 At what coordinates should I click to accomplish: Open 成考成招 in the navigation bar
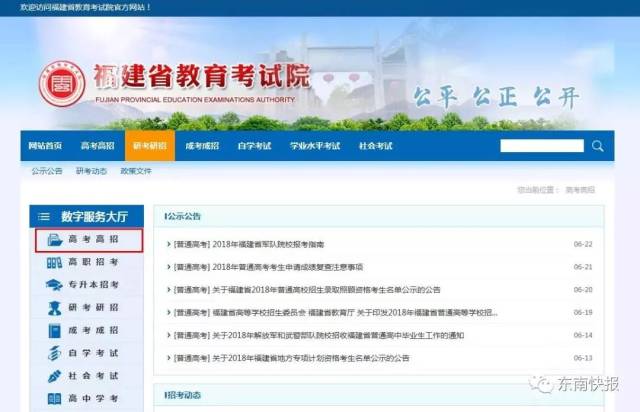(x=202, y=146)
